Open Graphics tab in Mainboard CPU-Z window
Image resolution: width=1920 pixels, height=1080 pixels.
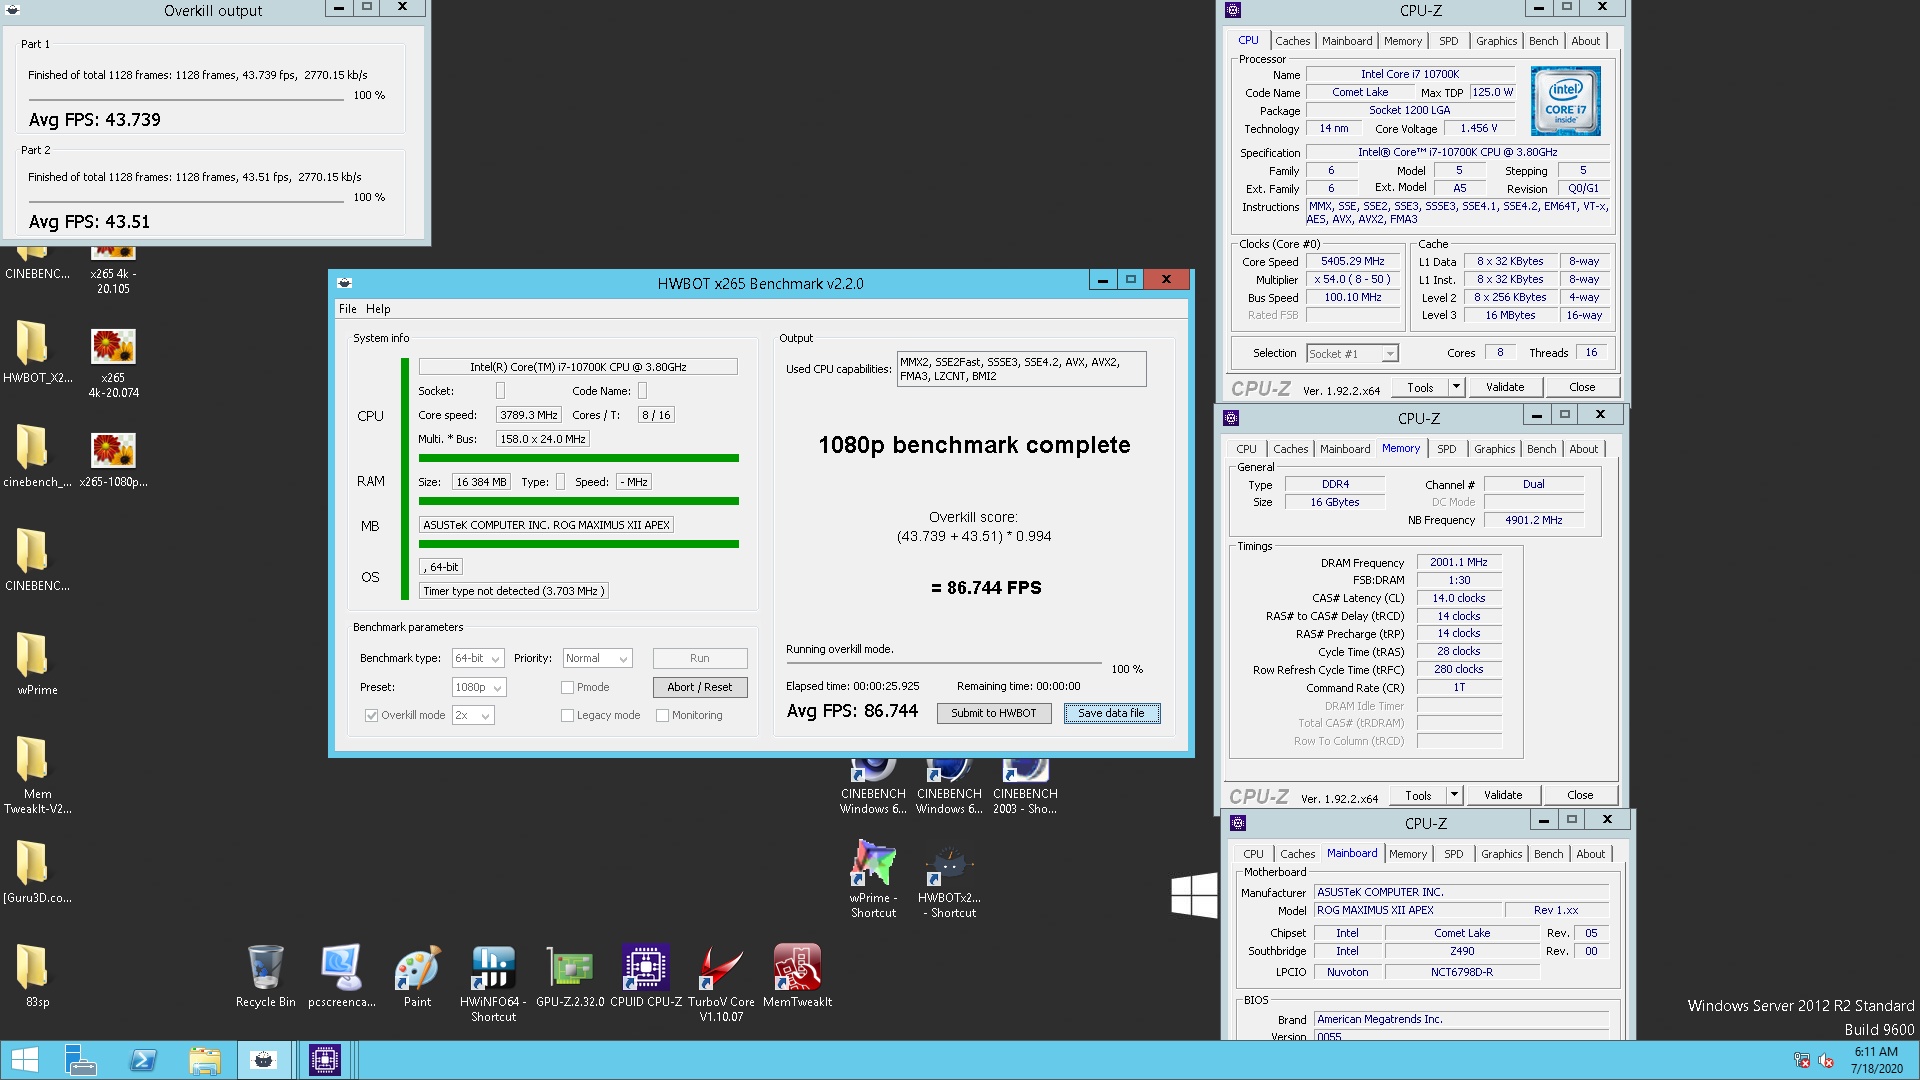pyautogui.click(x=1501, y=854)
